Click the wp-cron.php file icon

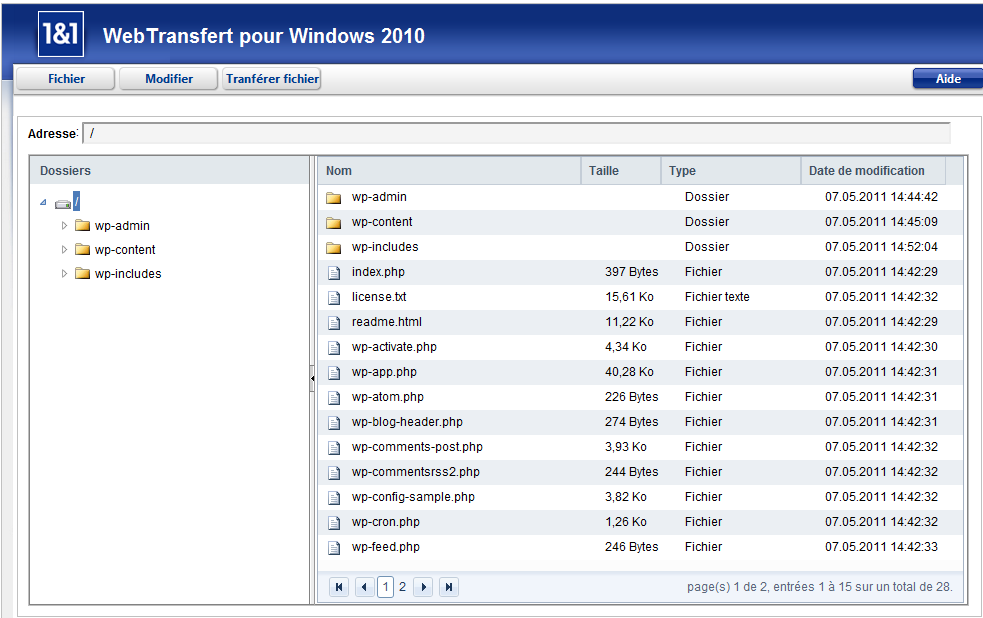tap(334, 522)
